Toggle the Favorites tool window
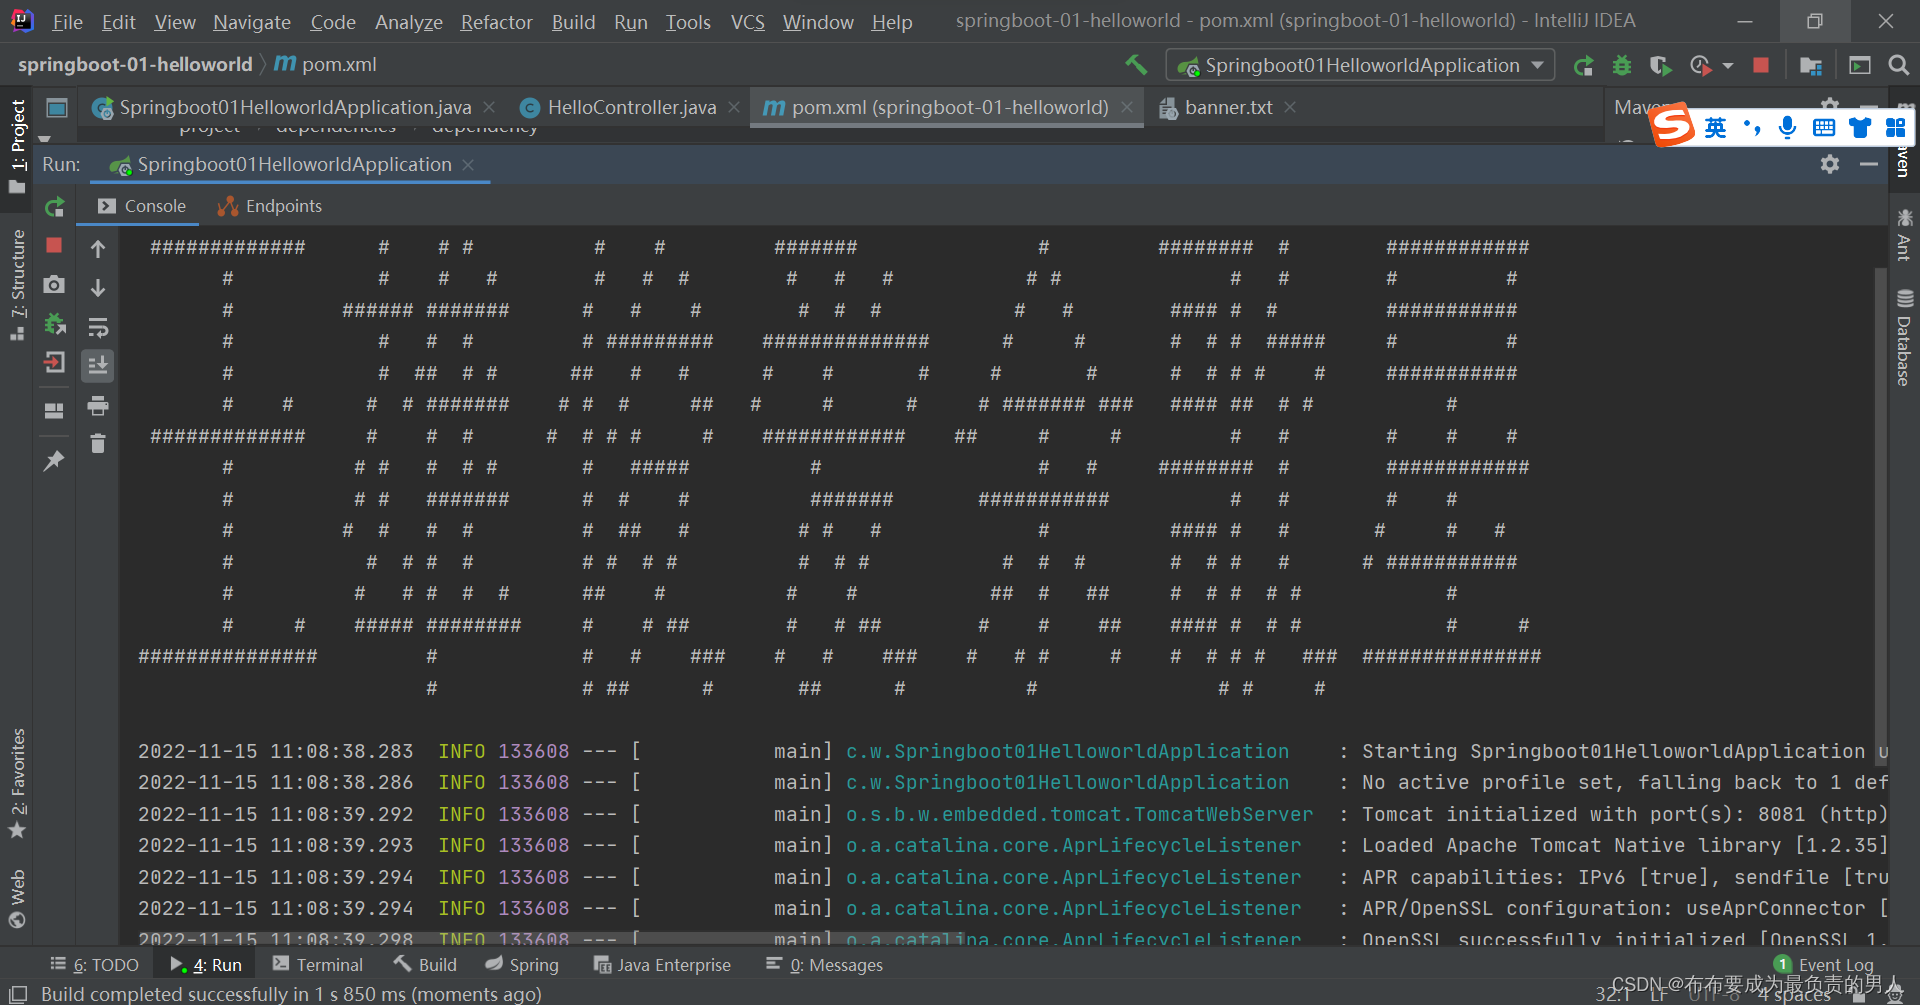This screenshot has width=1920, height=1005. [x=17, y=783]
